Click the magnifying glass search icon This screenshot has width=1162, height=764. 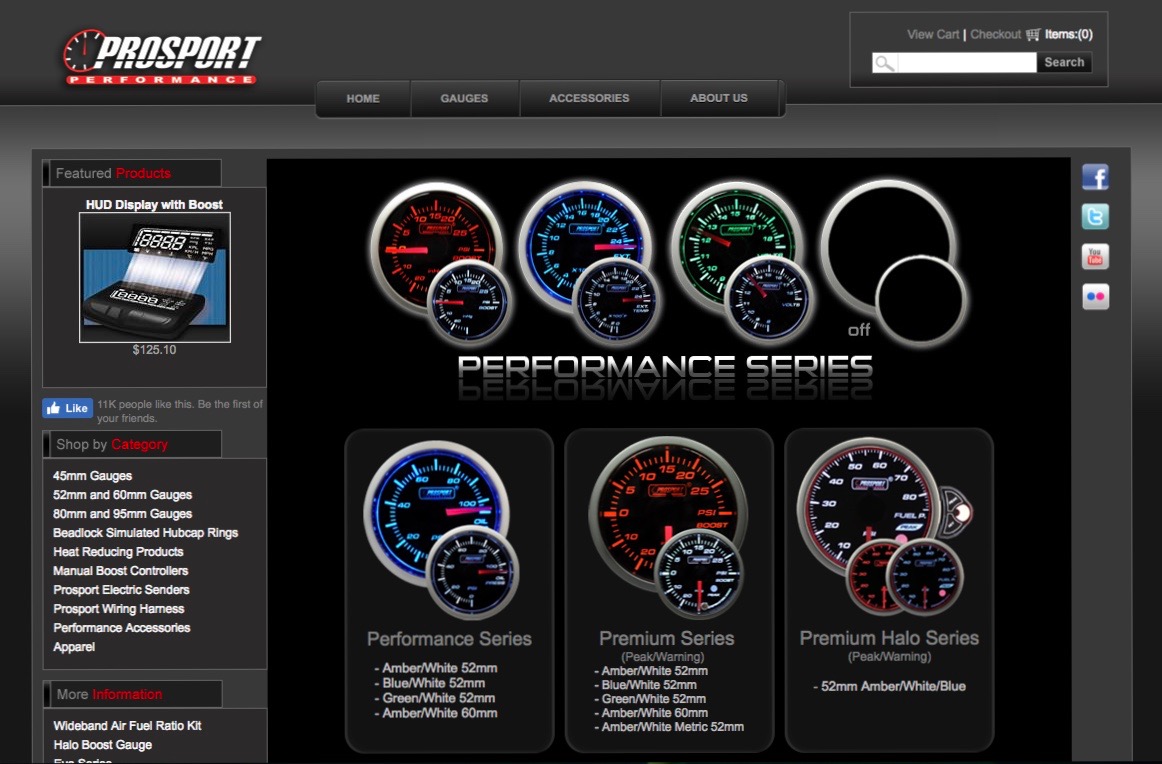(x=884, y=63)
